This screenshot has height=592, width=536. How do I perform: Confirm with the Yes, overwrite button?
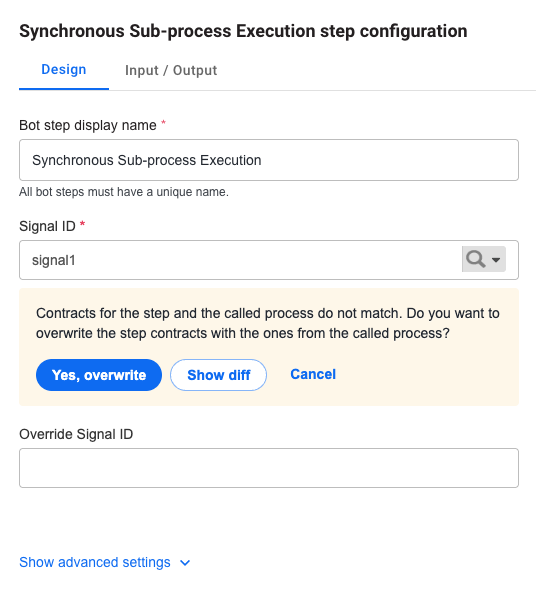tap(99, 375)
